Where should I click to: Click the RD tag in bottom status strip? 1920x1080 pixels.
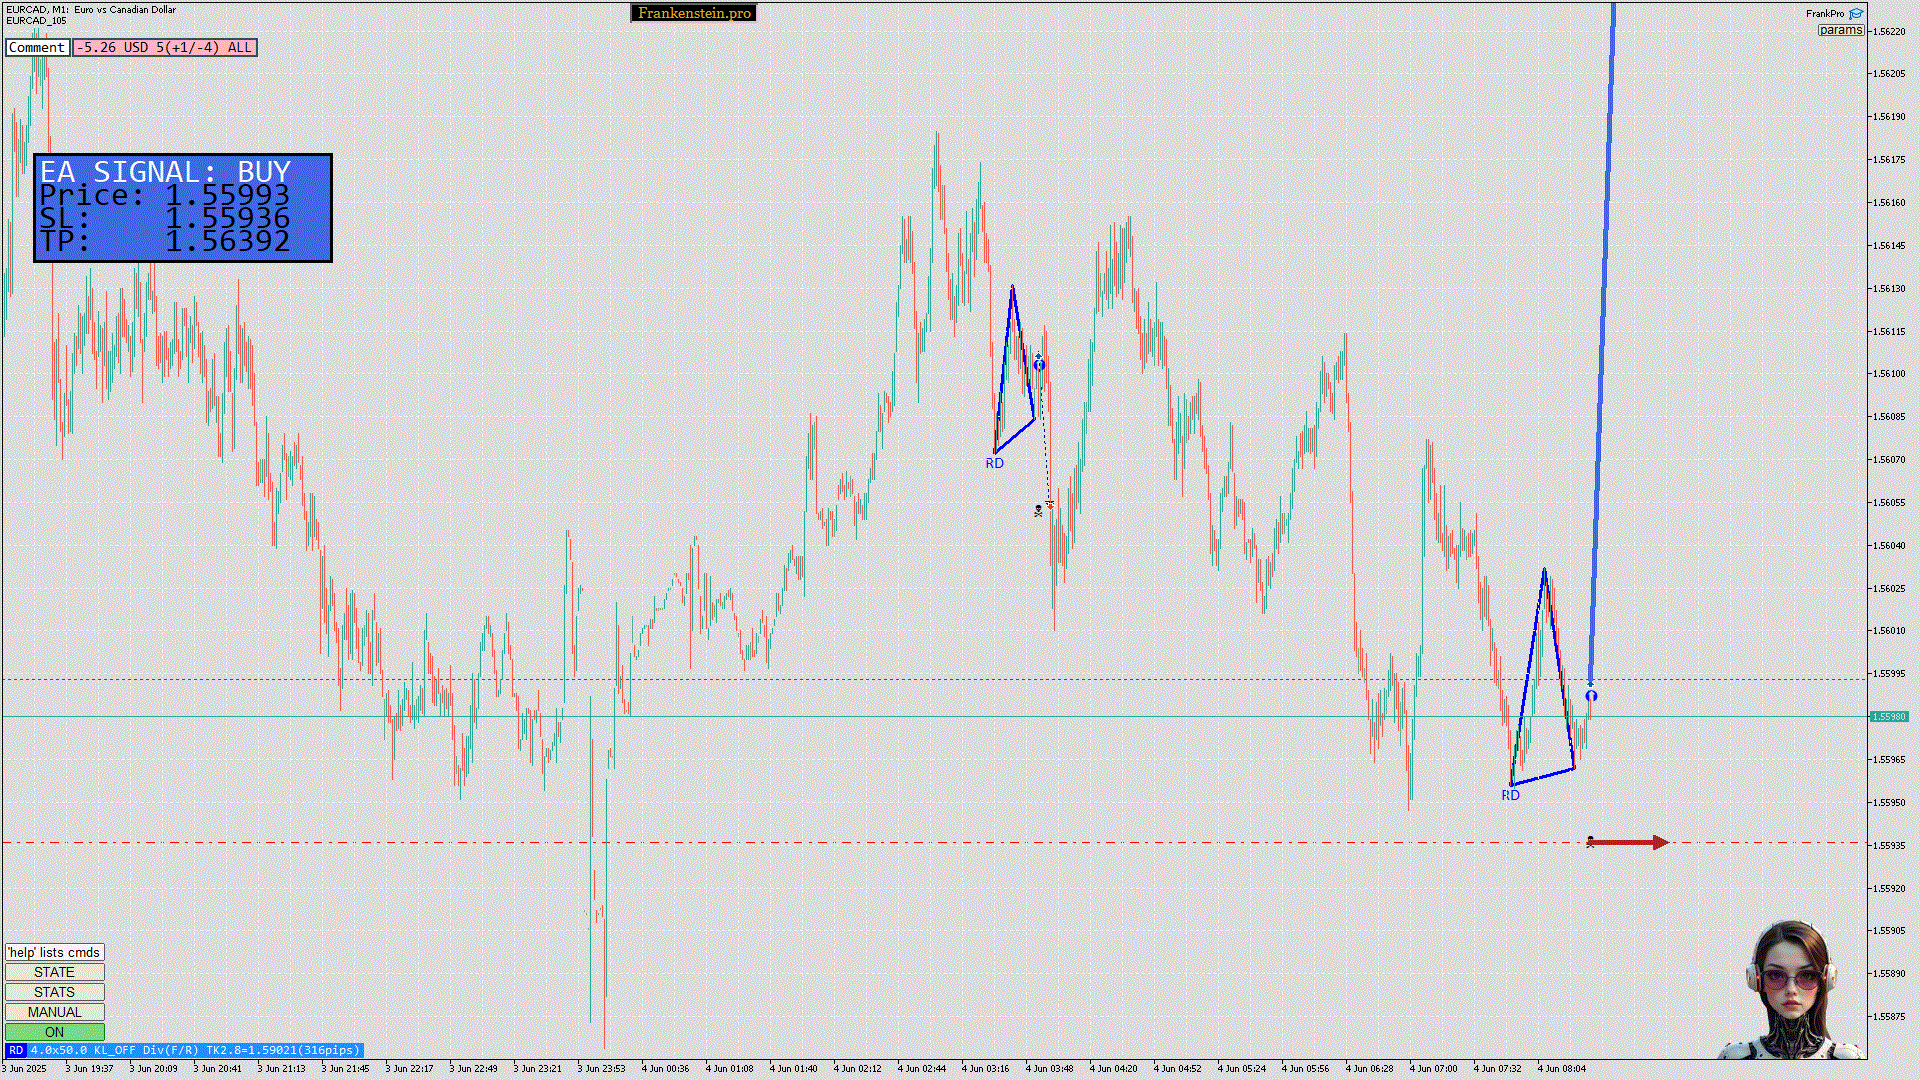click(x=16, y=1050)
